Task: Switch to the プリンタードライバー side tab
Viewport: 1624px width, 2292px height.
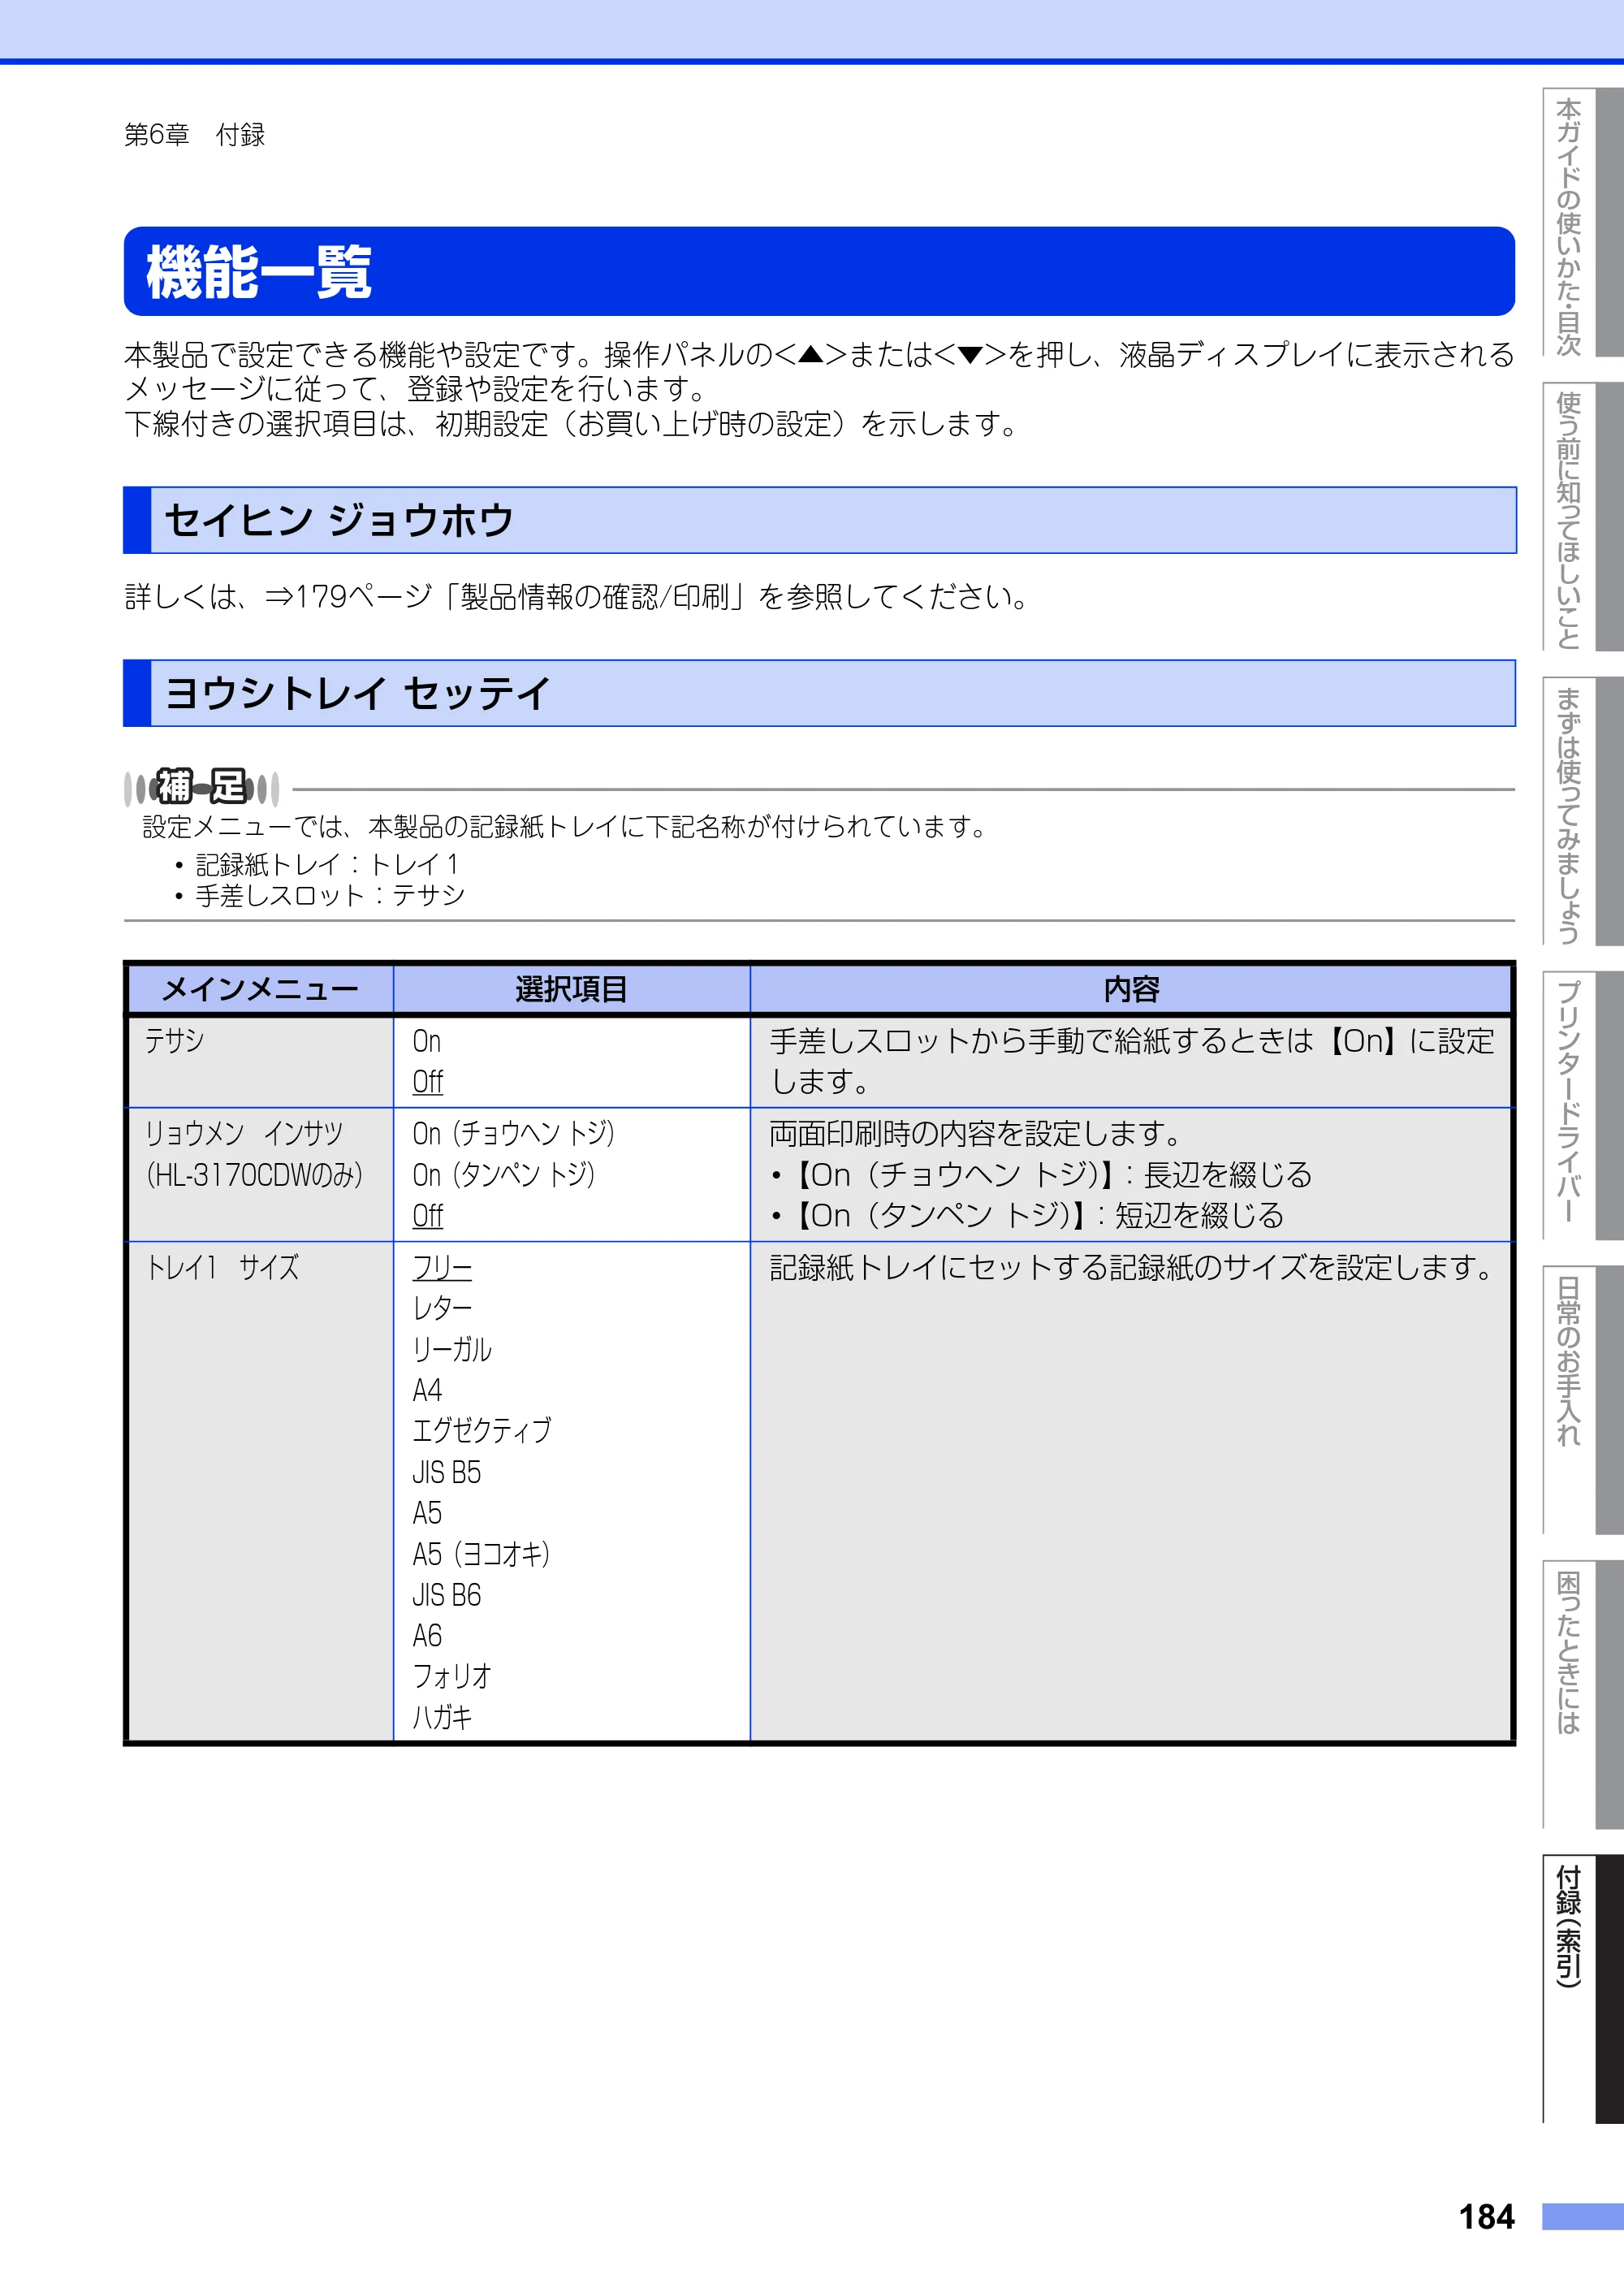Action: point(1582,1105)
